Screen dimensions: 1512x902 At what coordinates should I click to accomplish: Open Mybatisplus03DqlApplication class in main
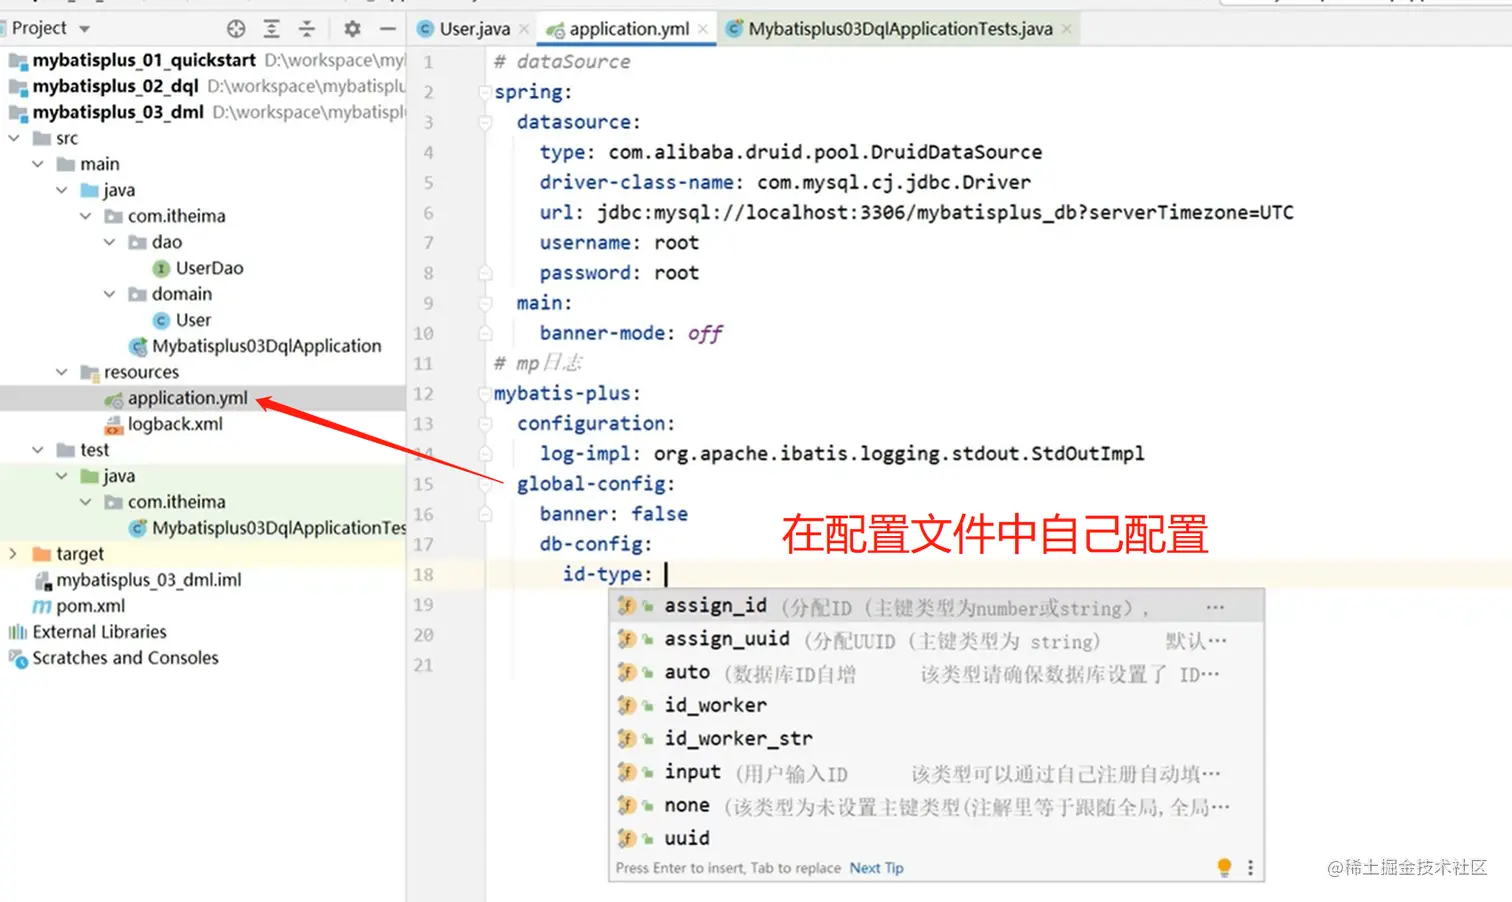point(266,346)
